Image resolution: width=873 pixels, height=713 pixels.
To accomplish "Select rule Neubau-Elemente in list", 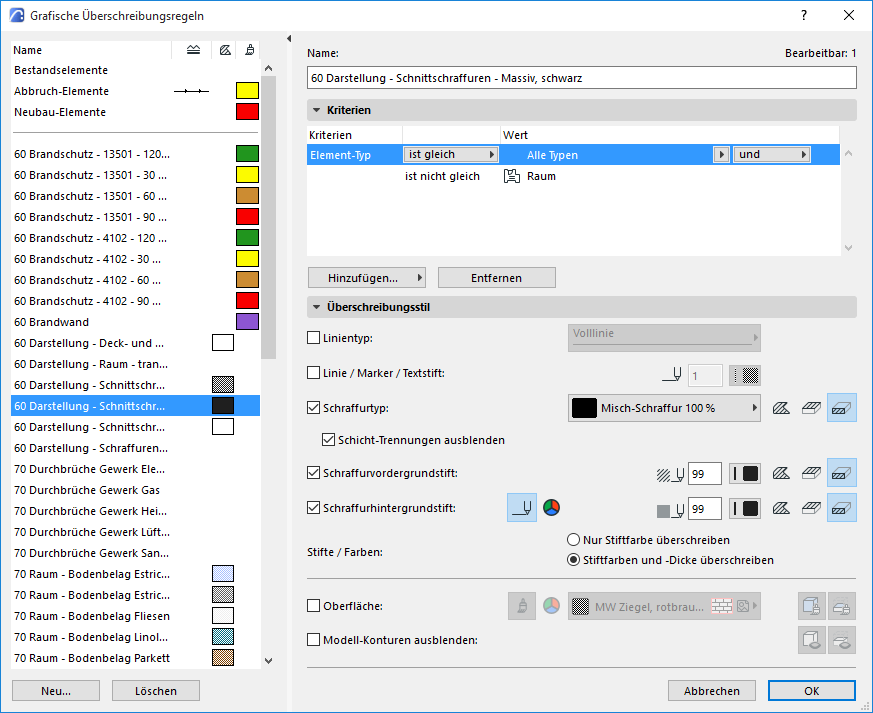I will 135,112.
